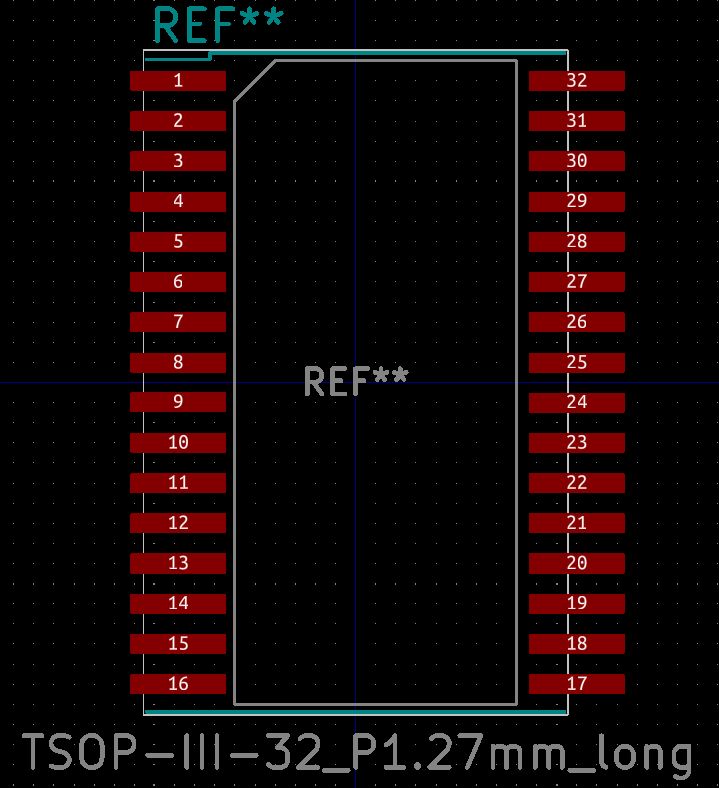This screenshot has width=719, height=788.
Task: Click pad 29
Action: [577, 201]
